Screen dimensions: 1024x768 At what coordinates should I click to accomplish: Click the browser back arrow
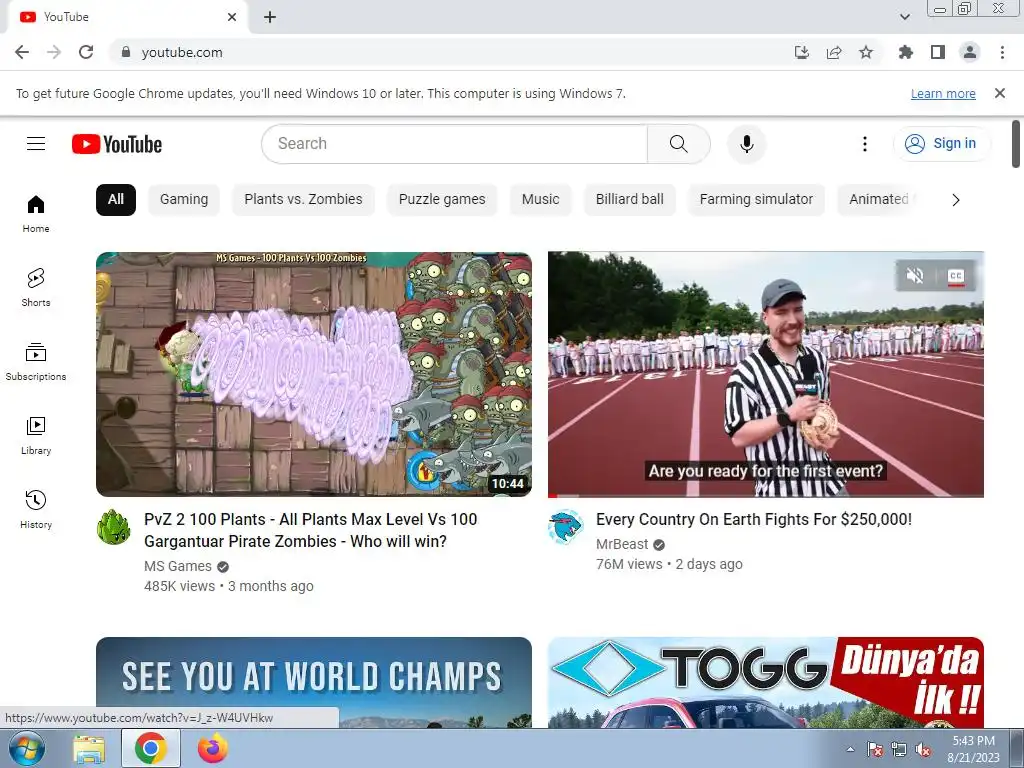22,52
